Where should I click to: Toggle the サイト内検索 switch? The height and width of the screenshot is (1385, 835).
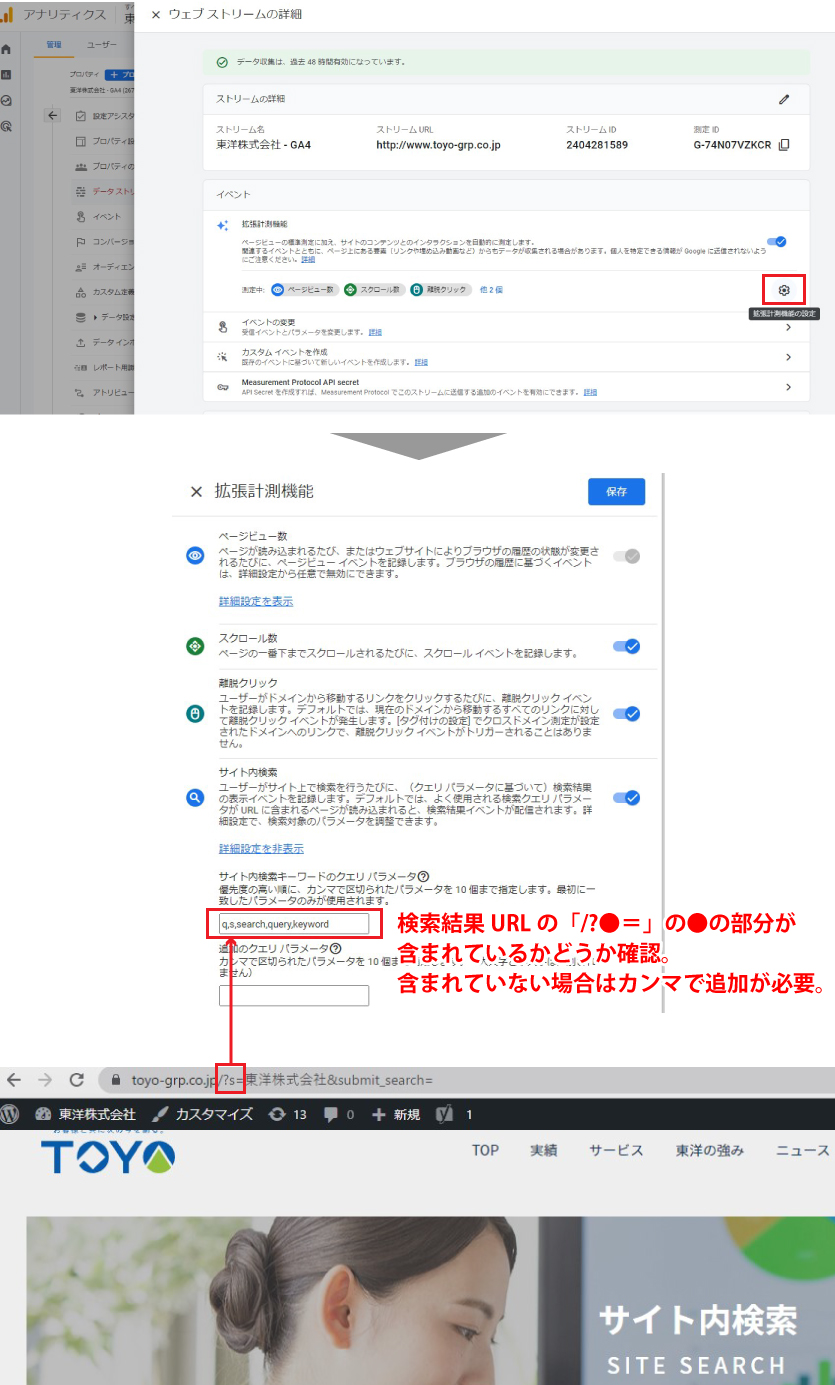[x=627, y=798]
